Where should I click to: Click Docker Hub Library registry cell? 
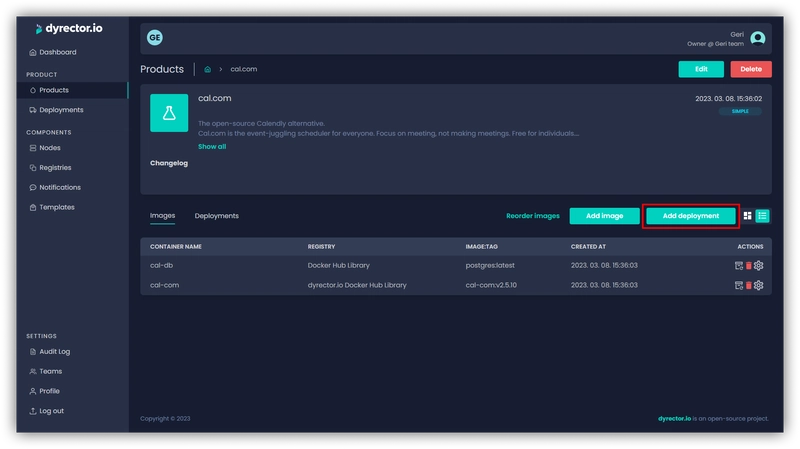tap(338, 265)
